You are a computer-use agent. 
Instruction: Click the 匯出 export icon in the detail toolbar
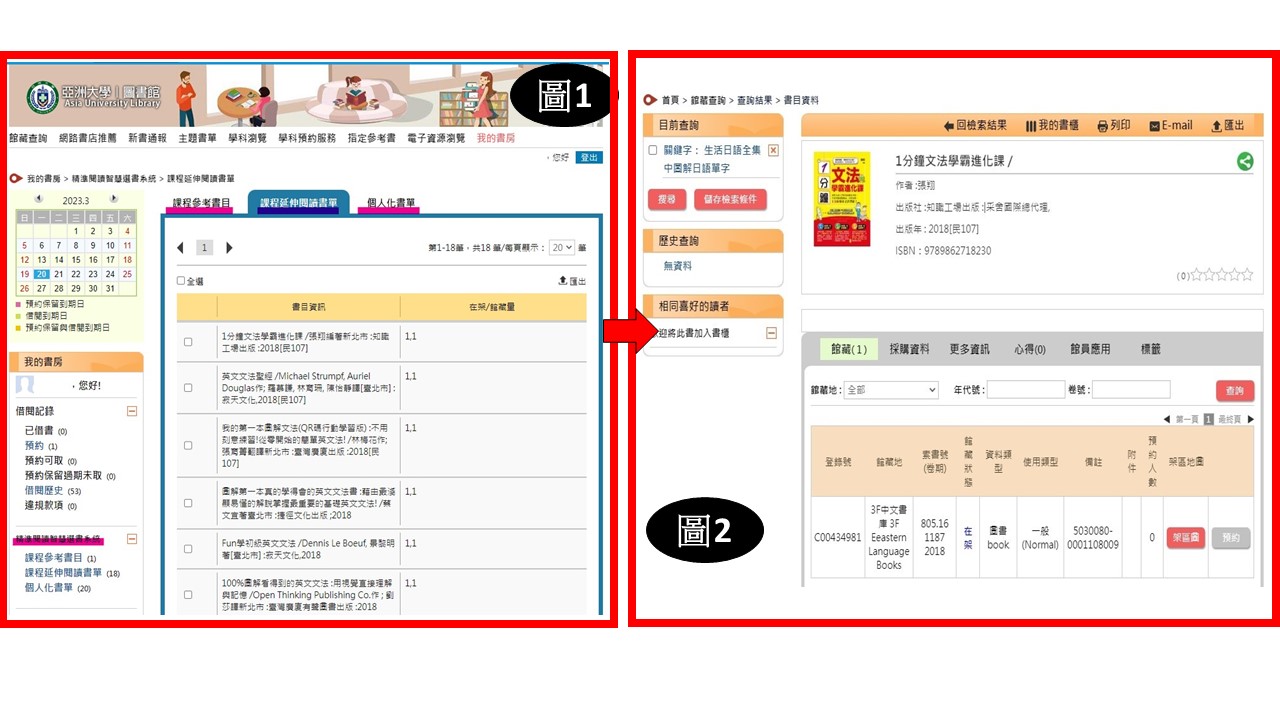[1215, 124]
